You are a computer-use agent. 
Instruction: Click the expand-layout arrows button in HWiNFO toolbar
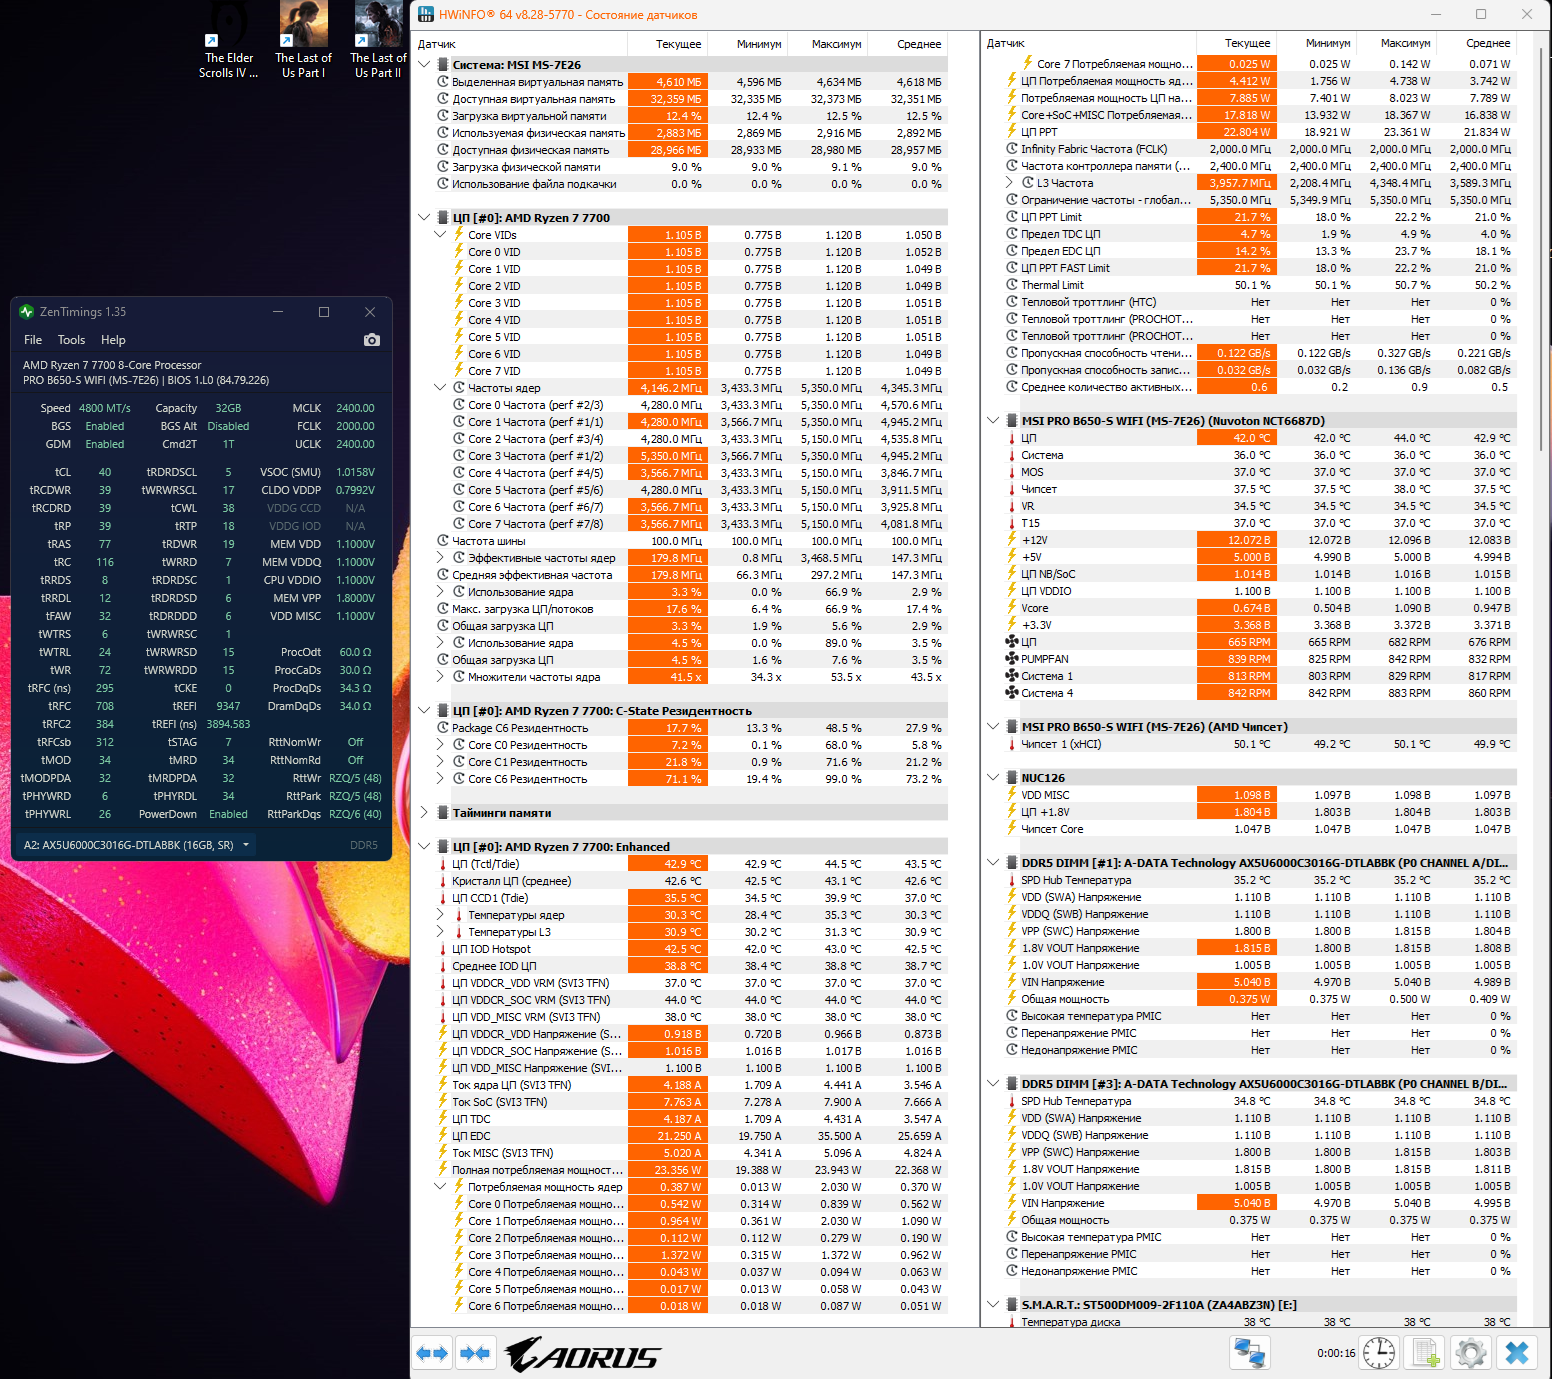(x=432, y=1353)
